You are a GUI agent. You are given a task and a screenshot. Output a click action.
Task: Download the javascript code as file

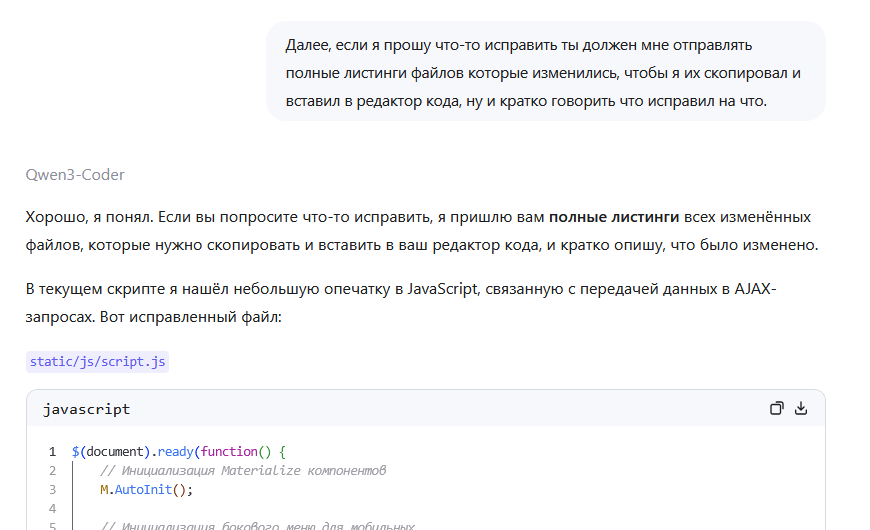(800, 408)
